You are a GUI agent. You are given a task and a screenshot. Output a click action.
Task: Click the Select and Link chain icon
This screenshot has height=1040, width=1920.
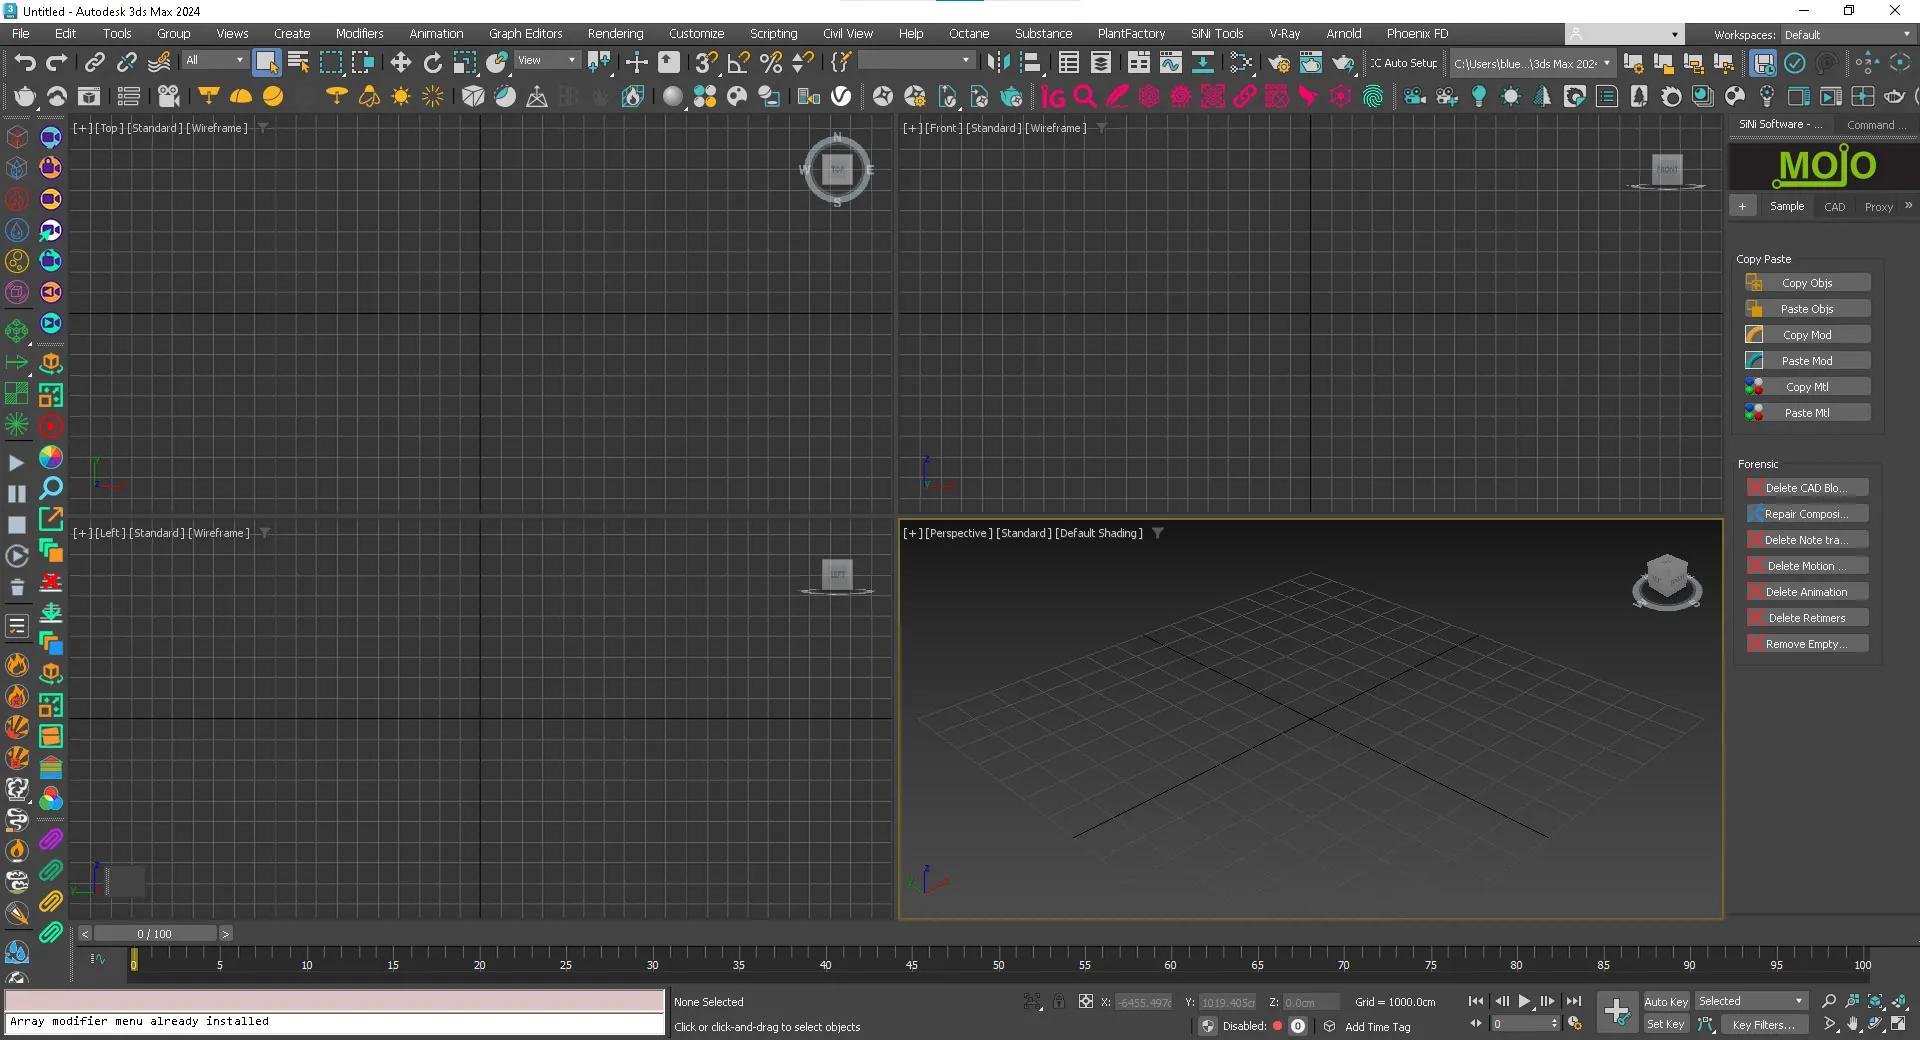pyautogui.click(x=94, y=62)
